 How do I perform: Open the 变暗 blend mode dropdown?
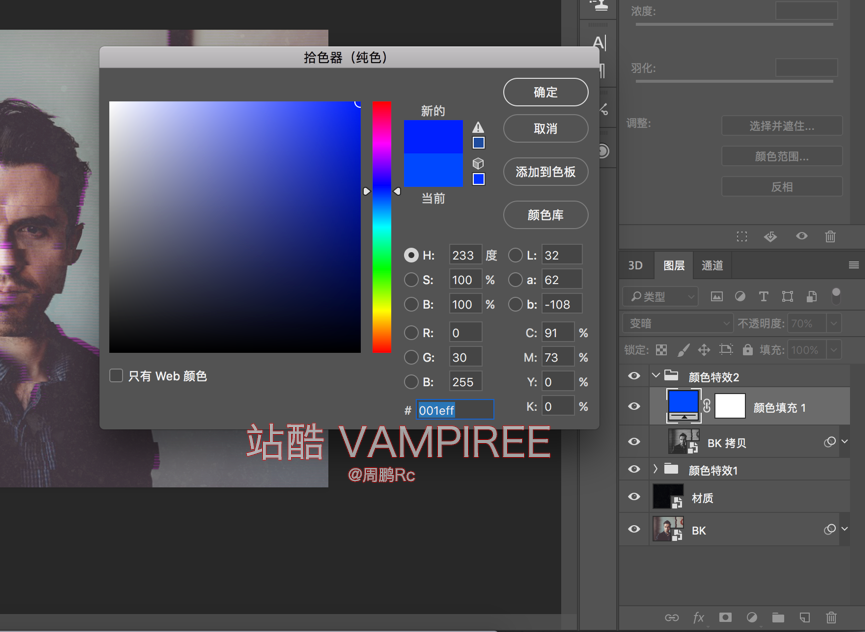point(678,323)
